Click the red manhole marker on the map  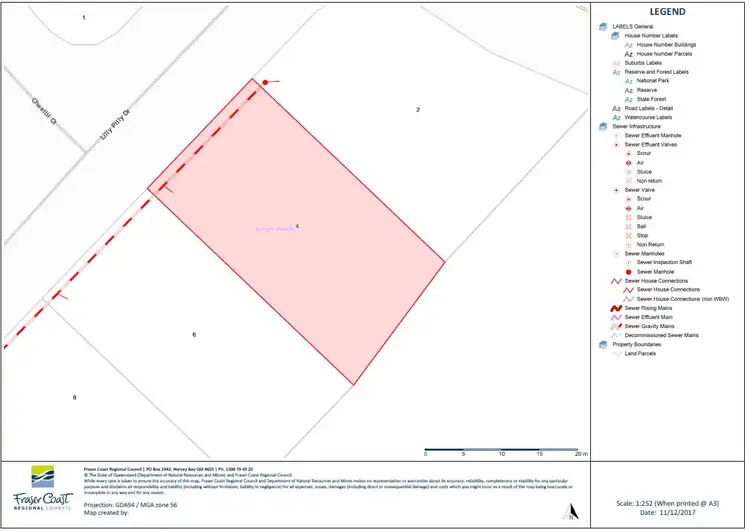click(264, 83)
